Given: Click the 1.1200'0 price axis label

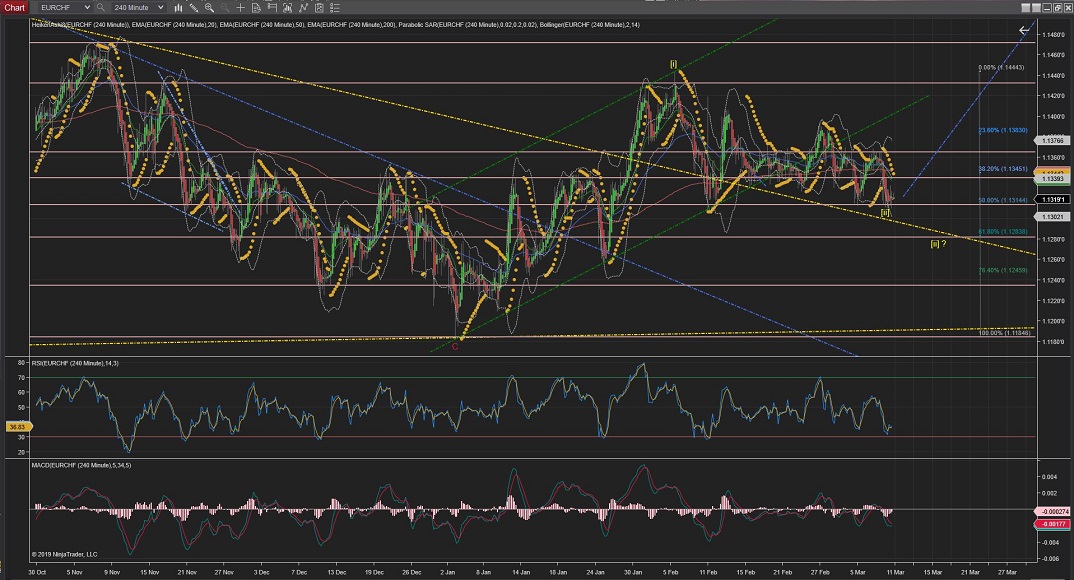Looking at the screenshot, I should click(1053, 321).
